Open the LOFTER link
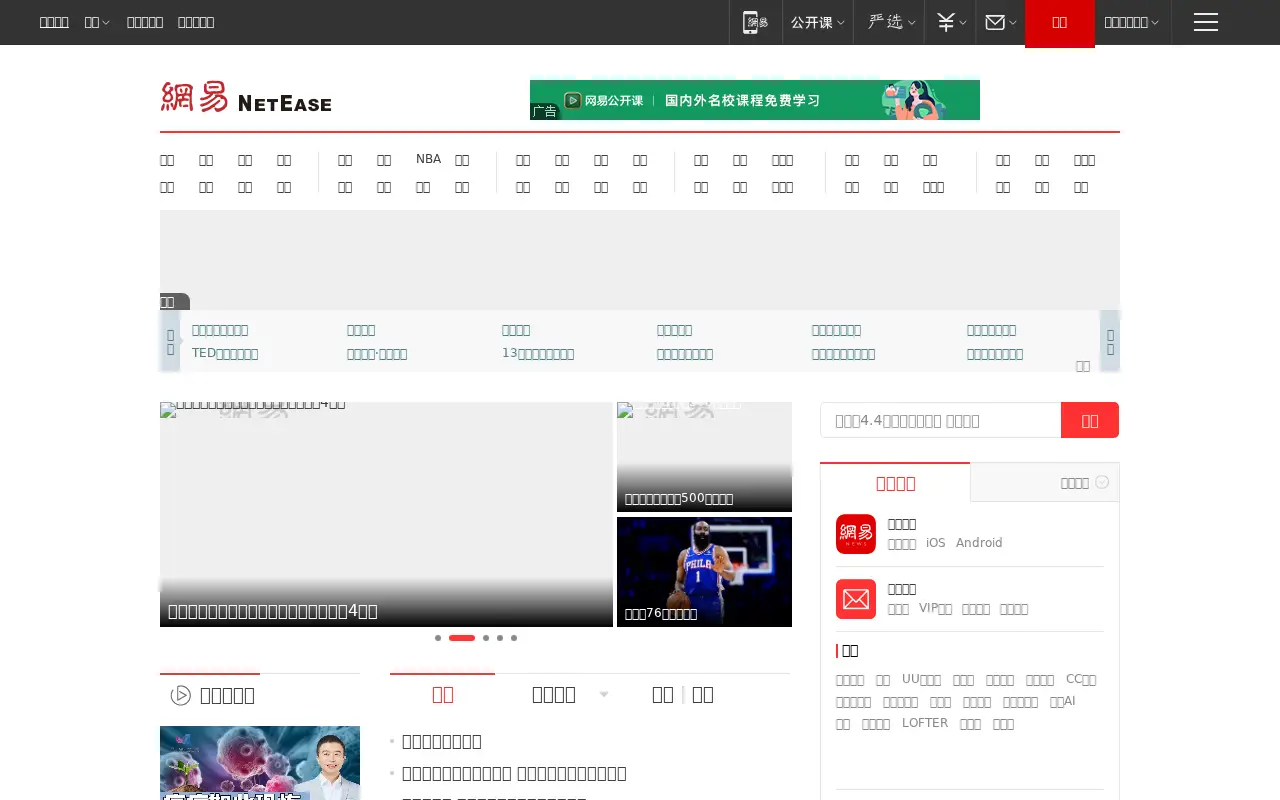This screenshot has height=800, width=1280. tap(925, 723)
